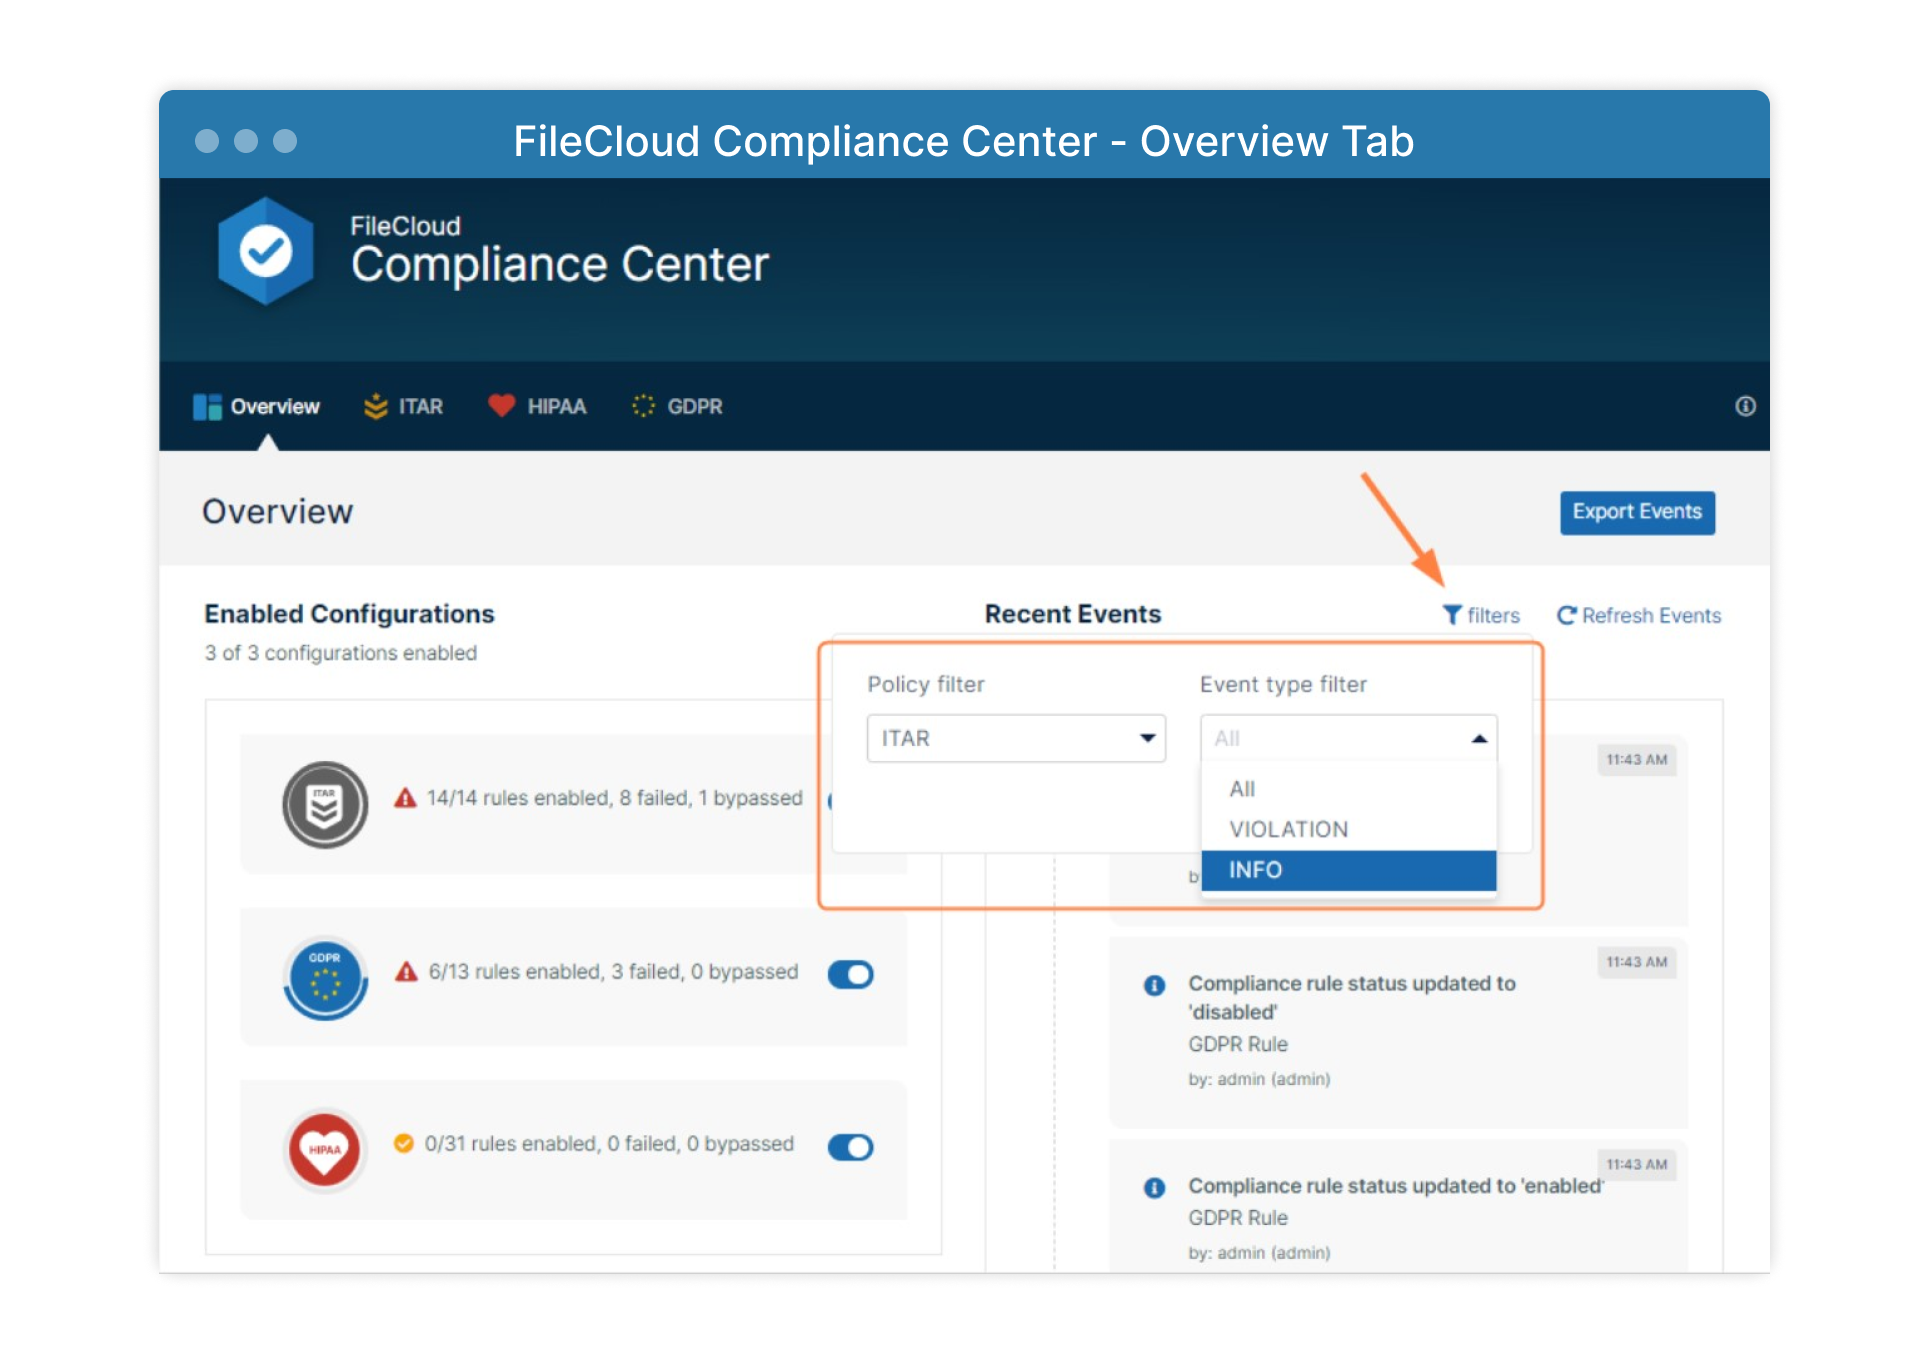Image resolution: width=1932 pixels, height=1368 pixels.
Task: Switch to the Overview tab
Action: pos(257,407)
